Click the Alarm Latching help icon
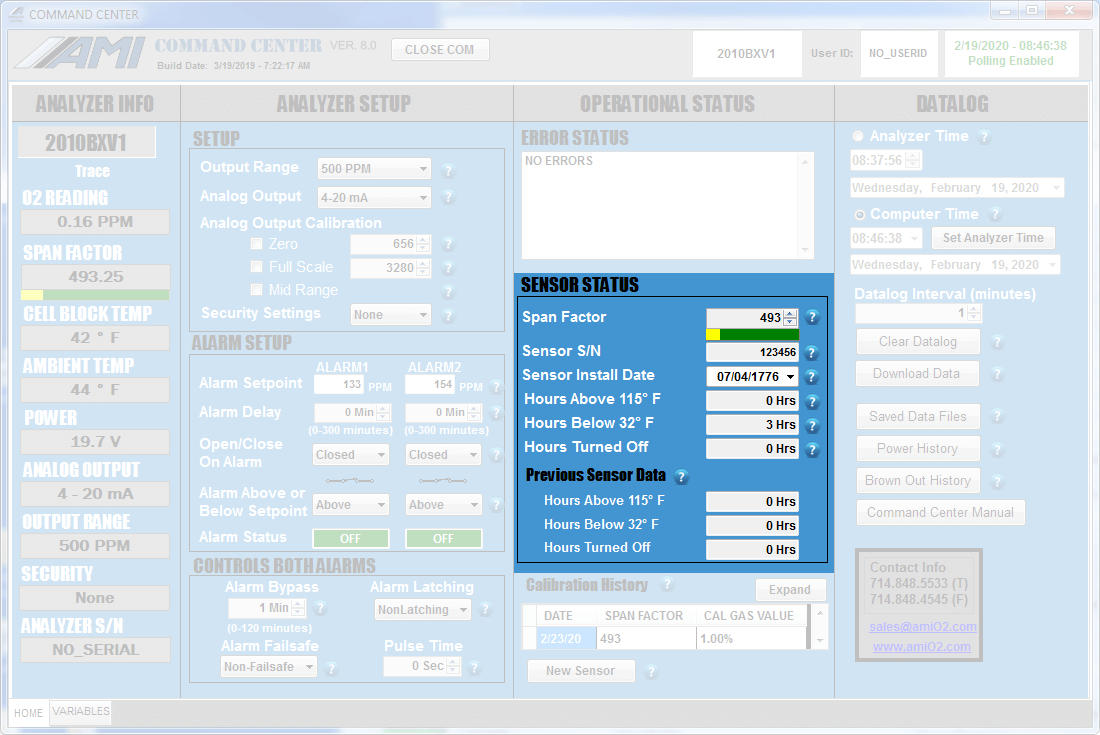 pos(484,609)
